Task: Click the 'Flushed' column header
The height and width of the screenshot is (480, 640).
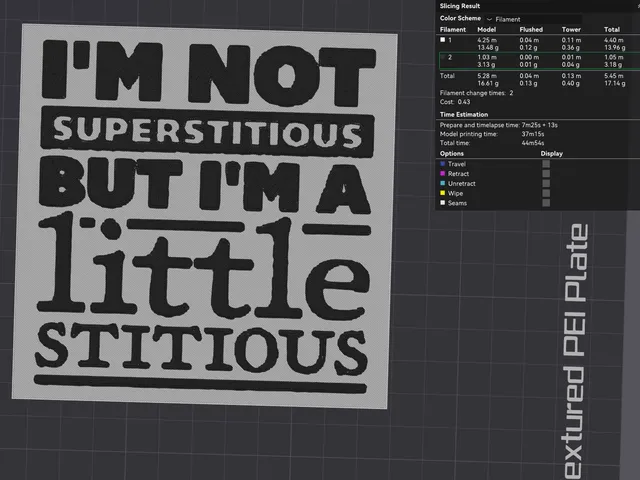Action: pyautogui.click(x=531, y=29)
